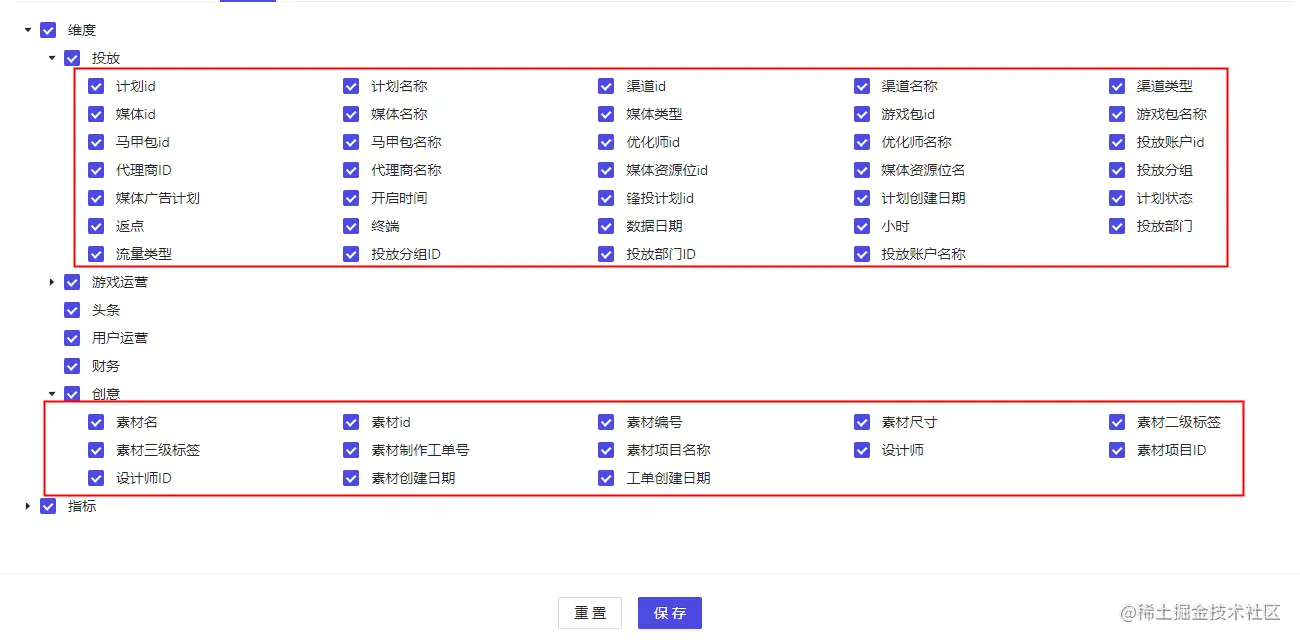The width and height of the screenshot is (1300, 642).
Task: Uncheck the 投放 group checkbox
Action: click(72, 58)
